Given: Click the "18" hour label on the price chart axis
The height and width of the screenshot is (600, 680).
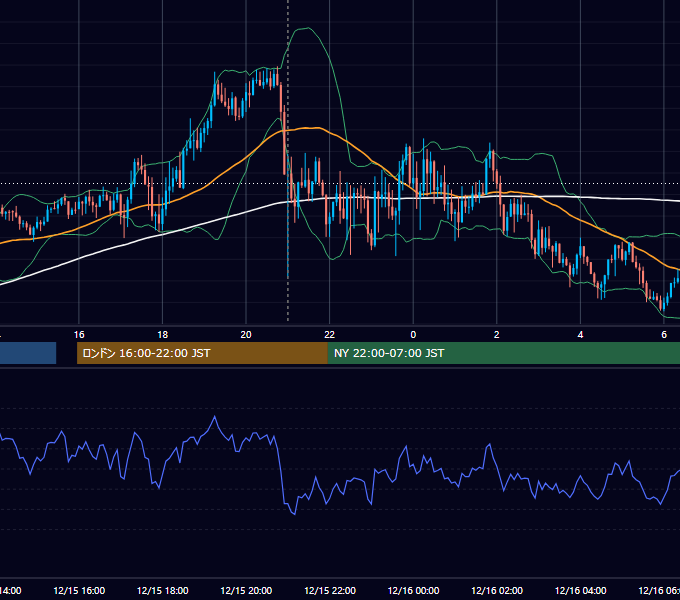Looking at the screenshot, I should [x=163, y=335].
